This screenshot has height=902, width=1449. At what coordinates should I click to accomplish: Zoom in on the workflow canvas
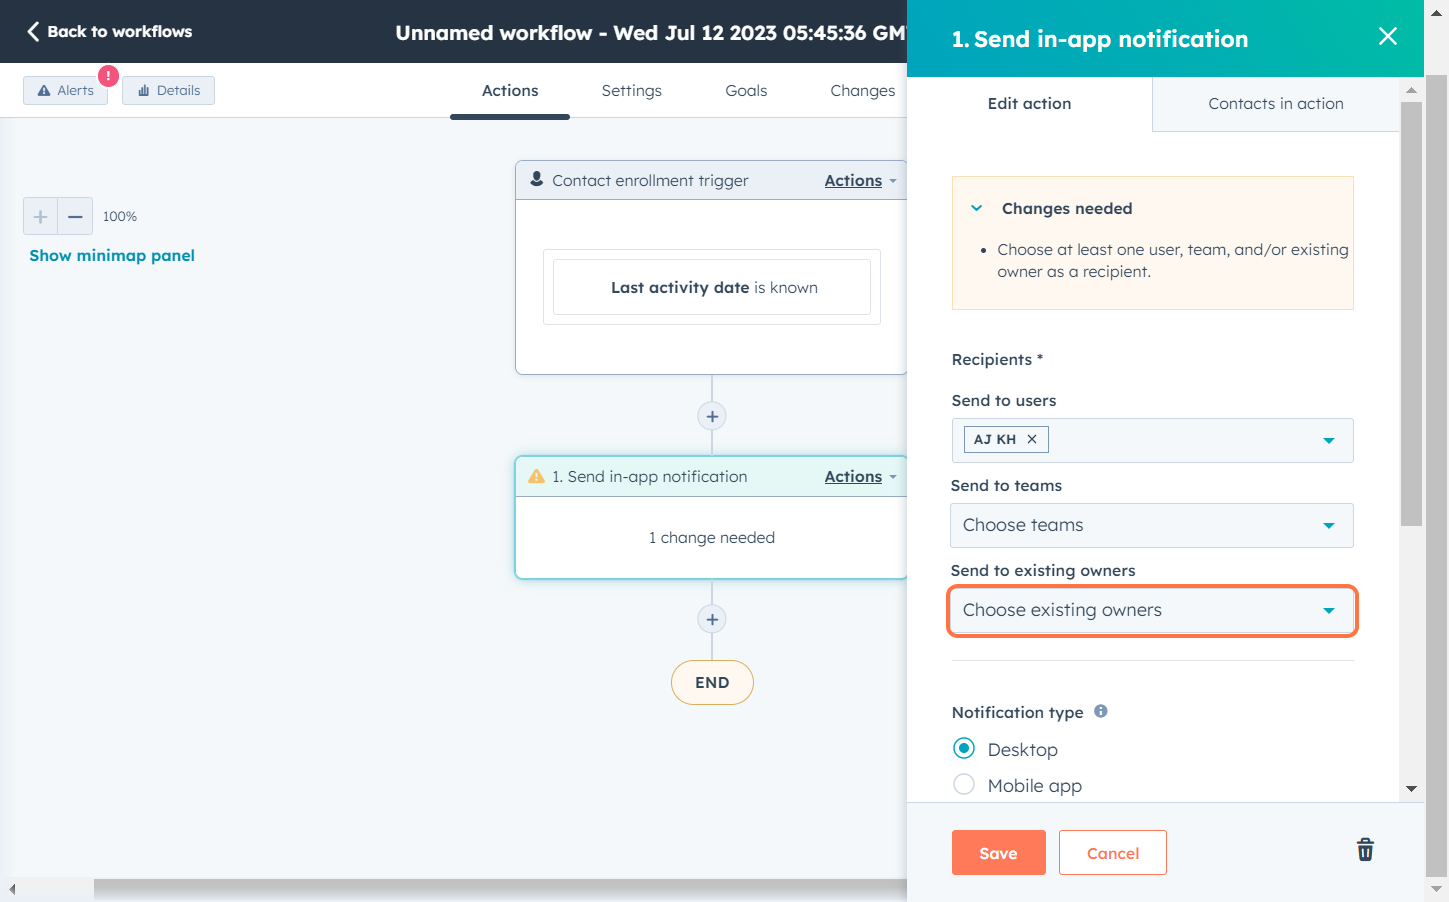pyautogui.click(x=40, y=216)
